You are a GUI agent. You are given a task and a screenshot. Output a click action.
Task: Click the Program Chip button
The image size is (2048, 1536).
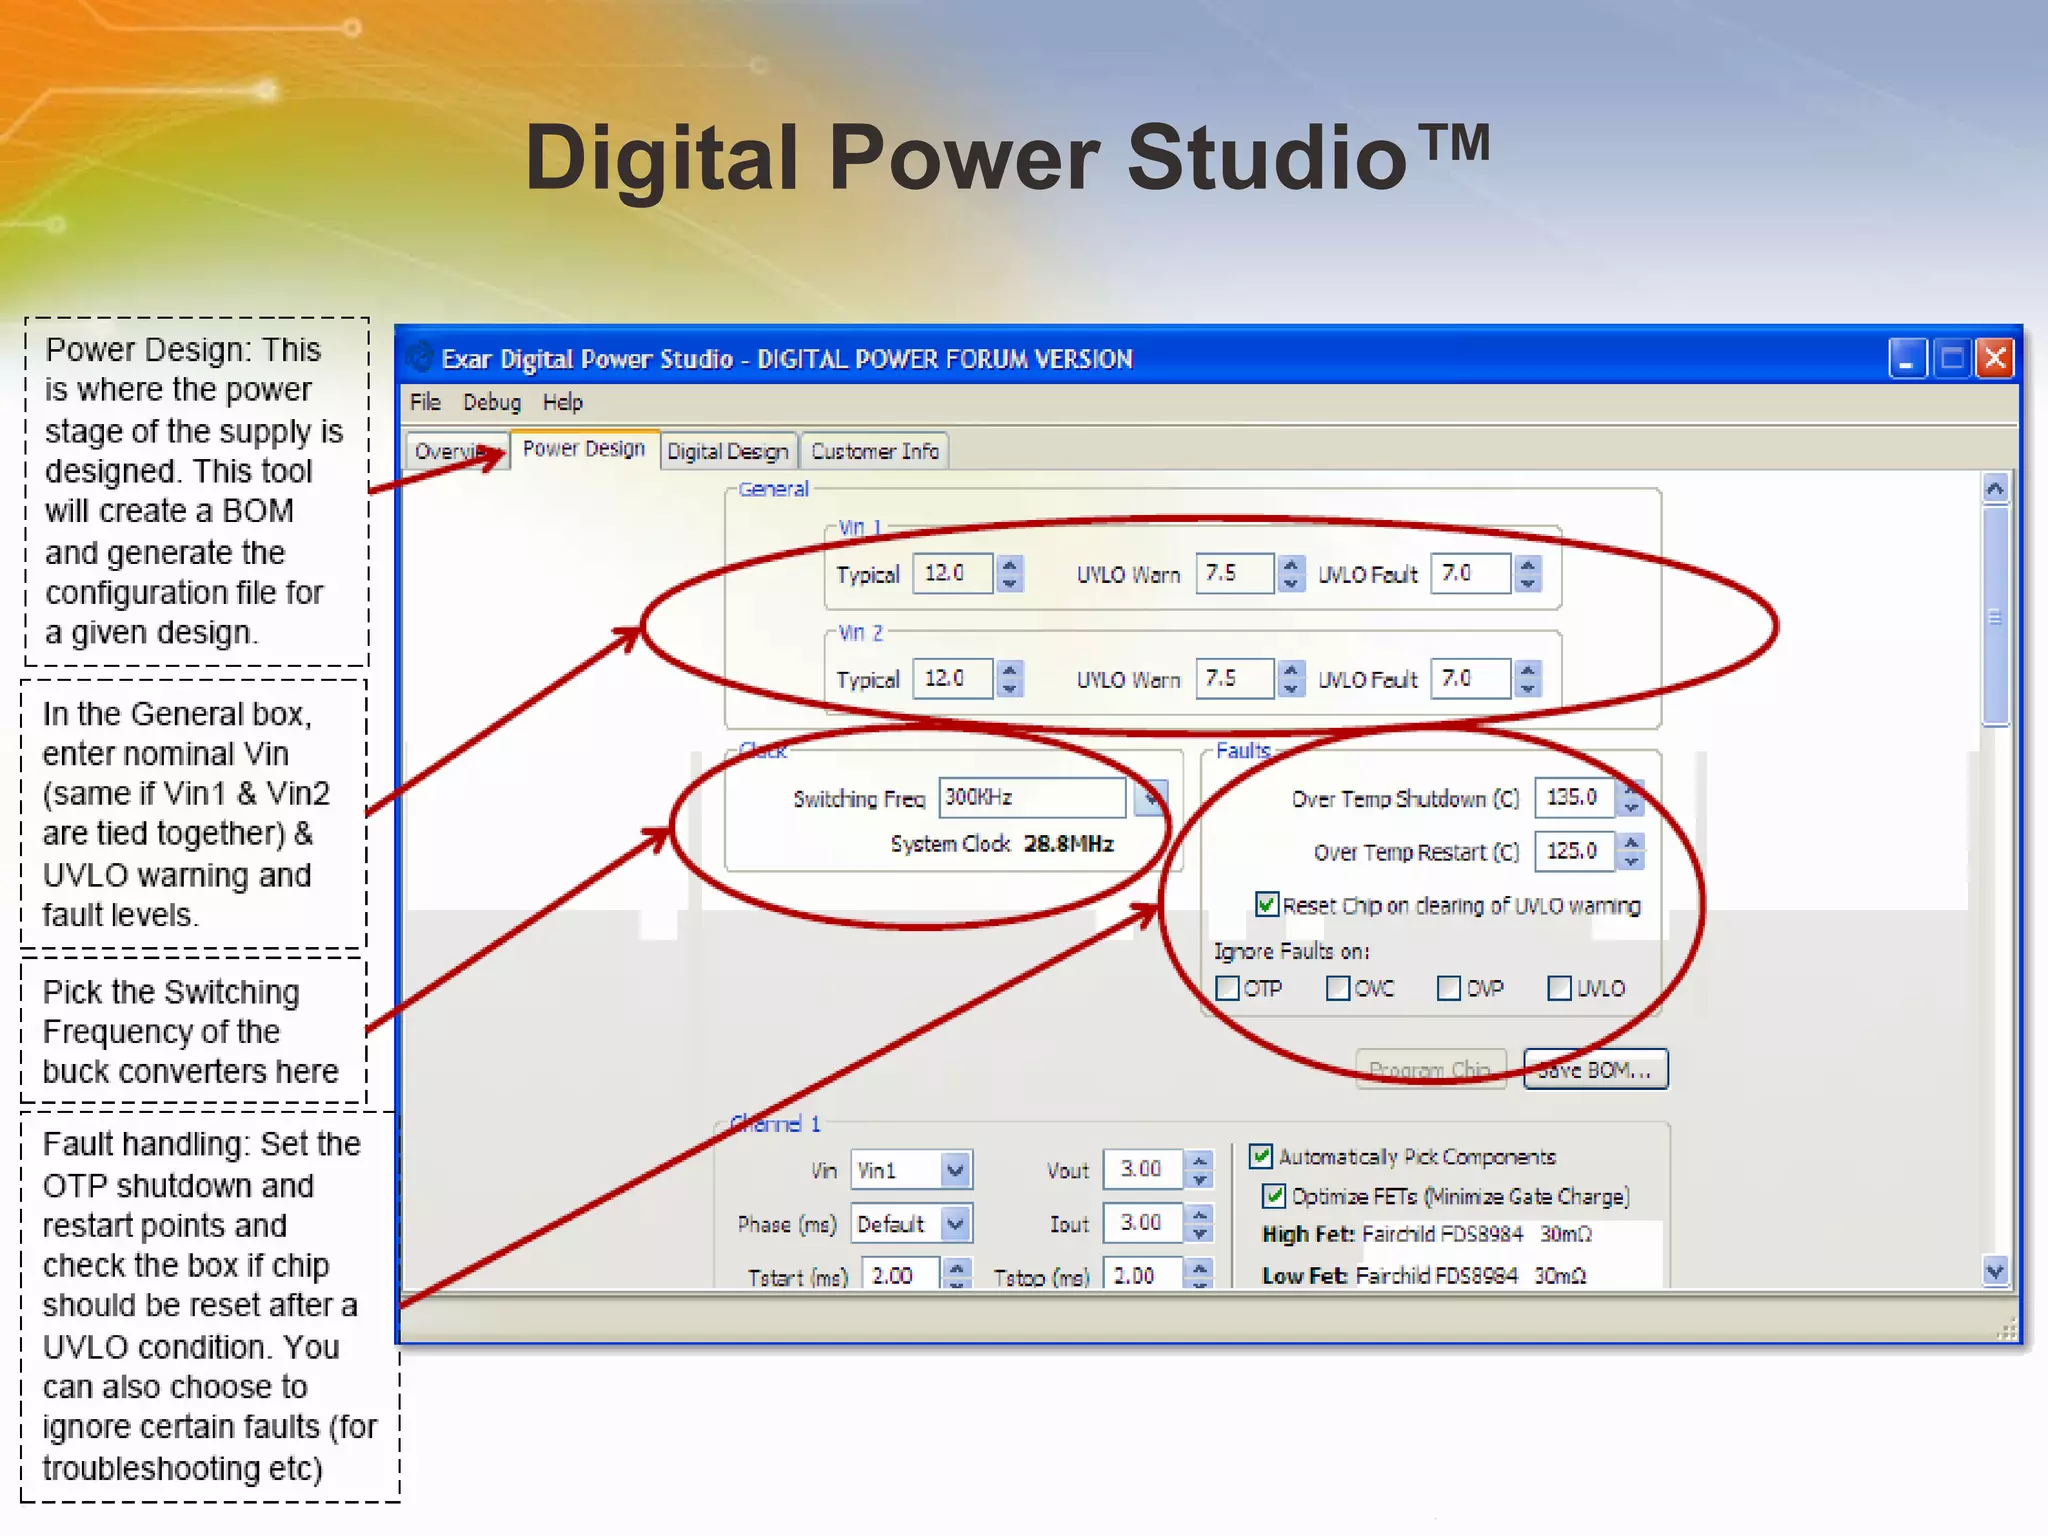click(1430, 1069)
